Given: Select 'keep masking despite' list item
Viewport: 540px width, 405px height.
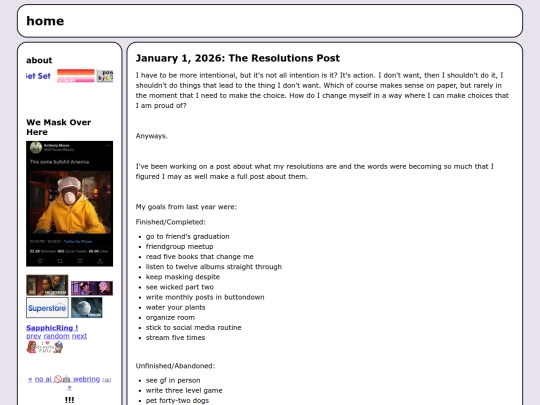Looking at the screenshot, I should point(183,277).
